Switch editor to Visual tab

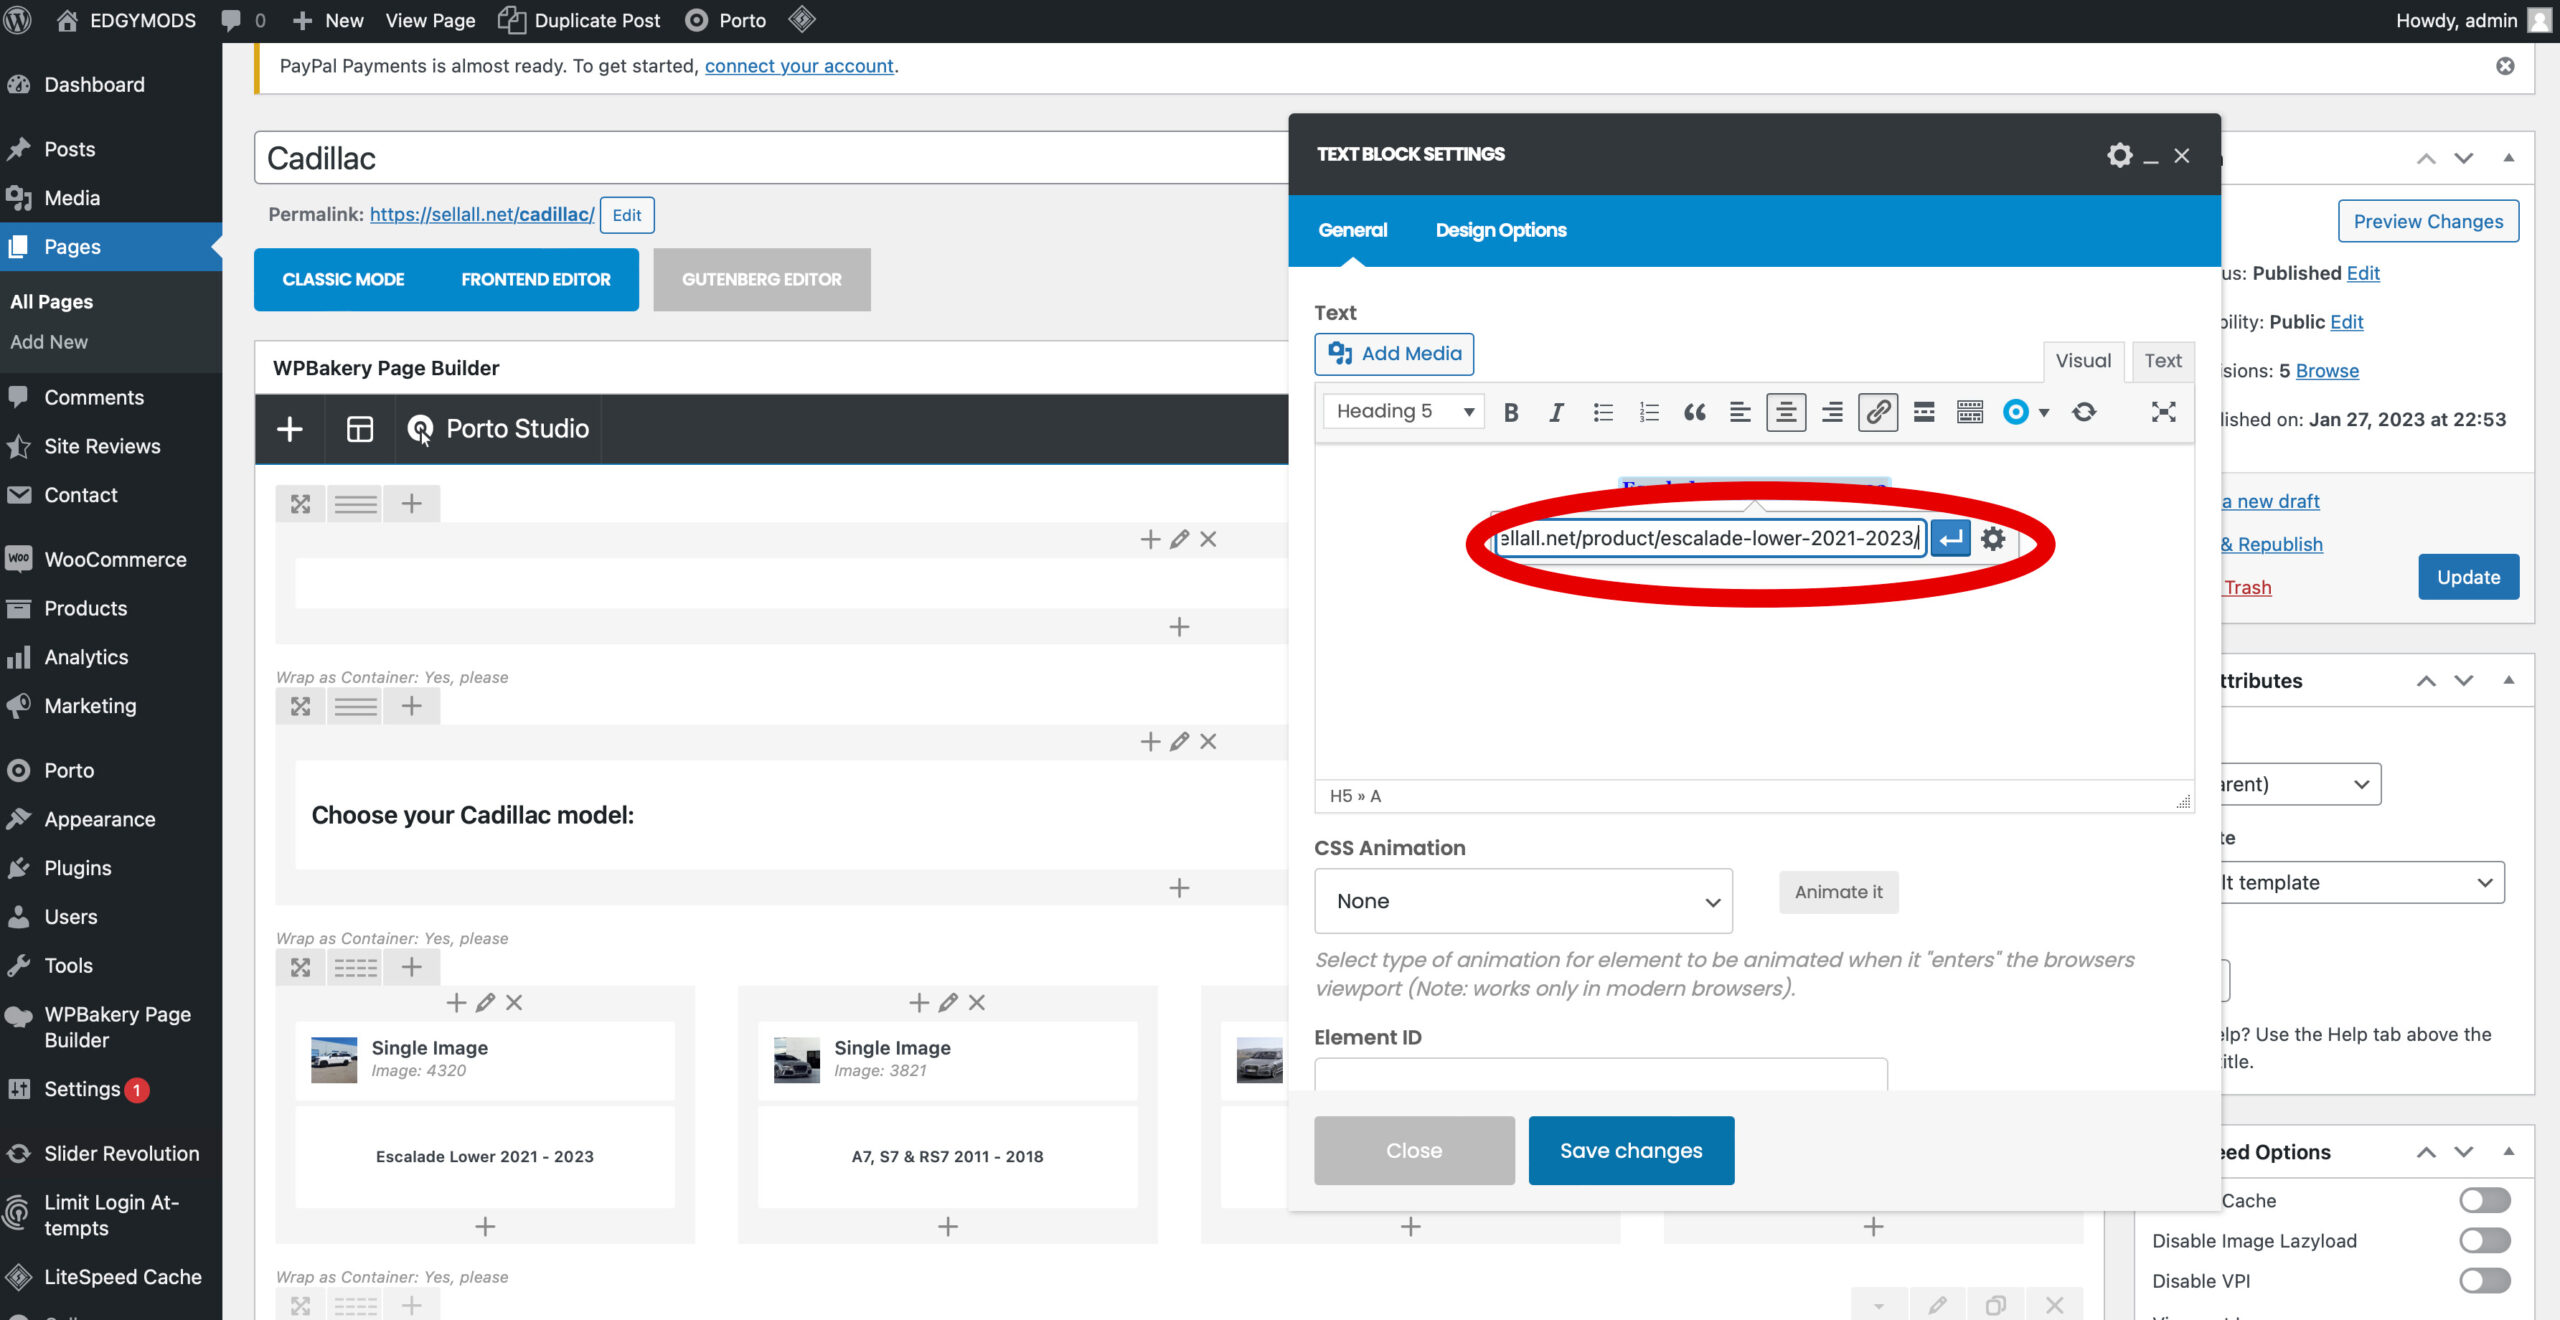[2084, 361]
